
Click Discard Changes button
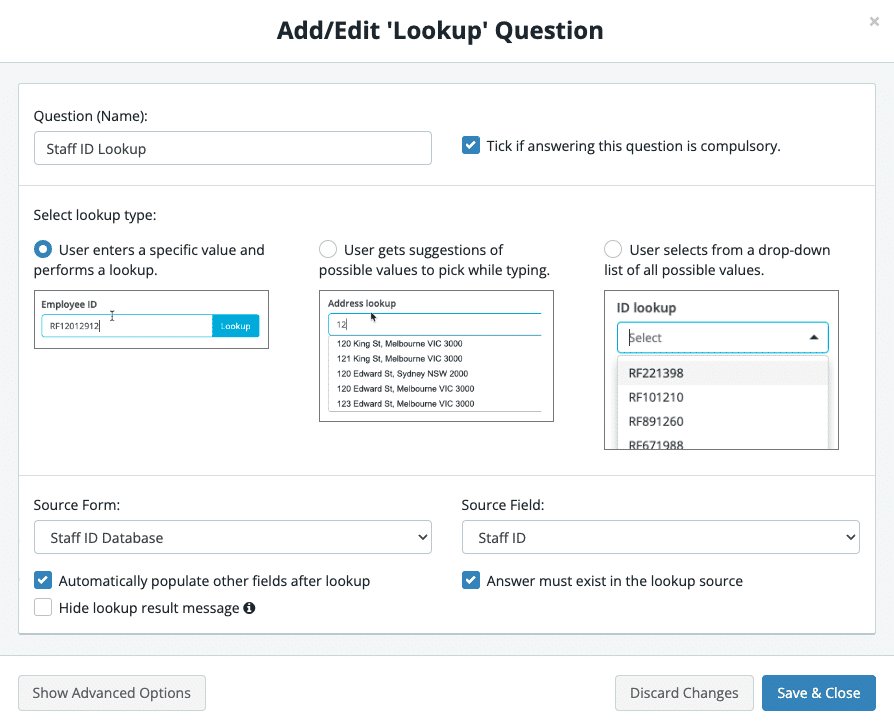[684, 693]
